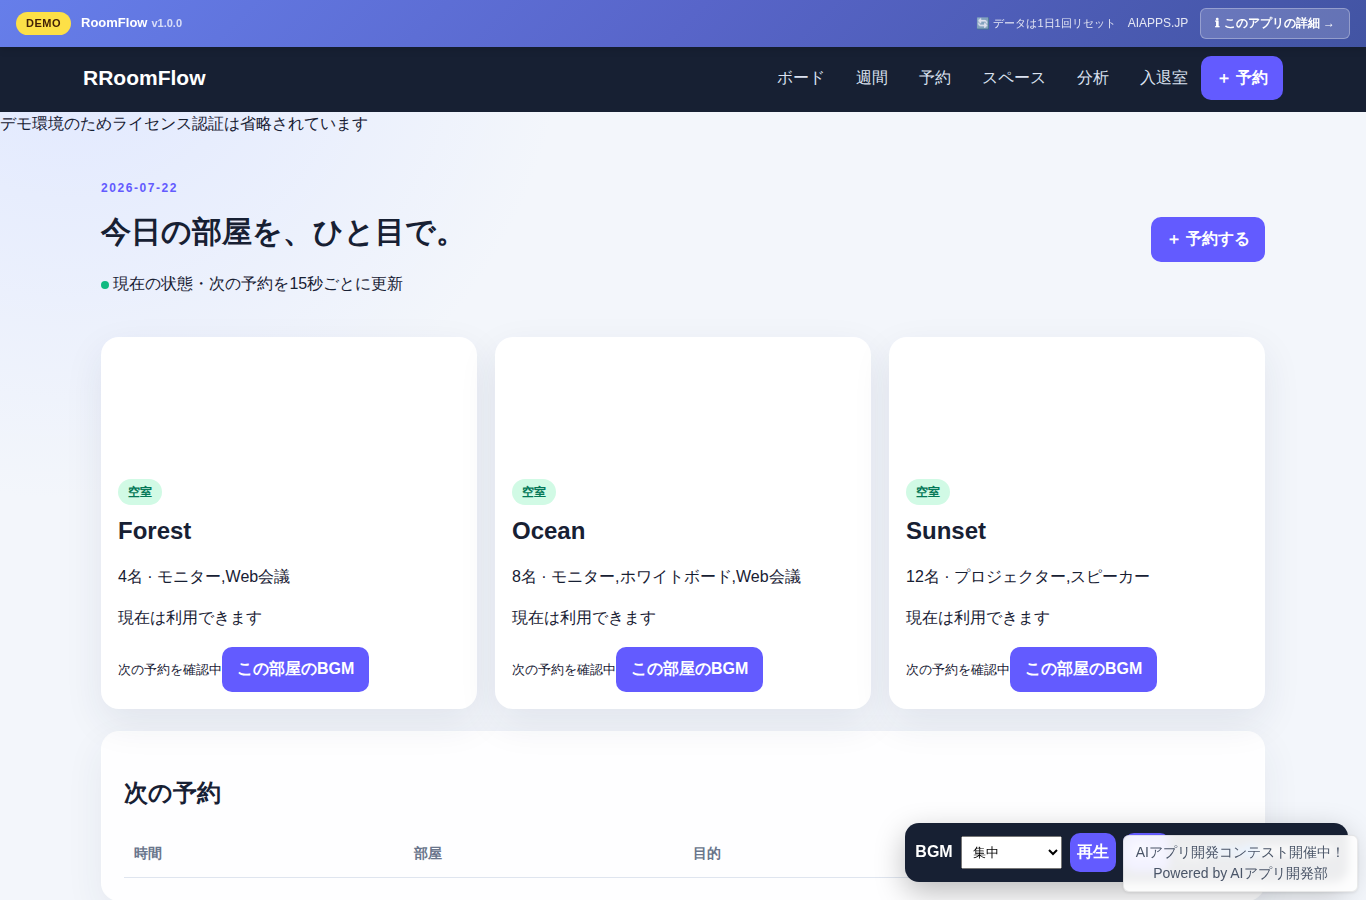The width and height of the screenshot is (1366, 900).
Task: Click the Ocean room title
Action: click(548, 531)
